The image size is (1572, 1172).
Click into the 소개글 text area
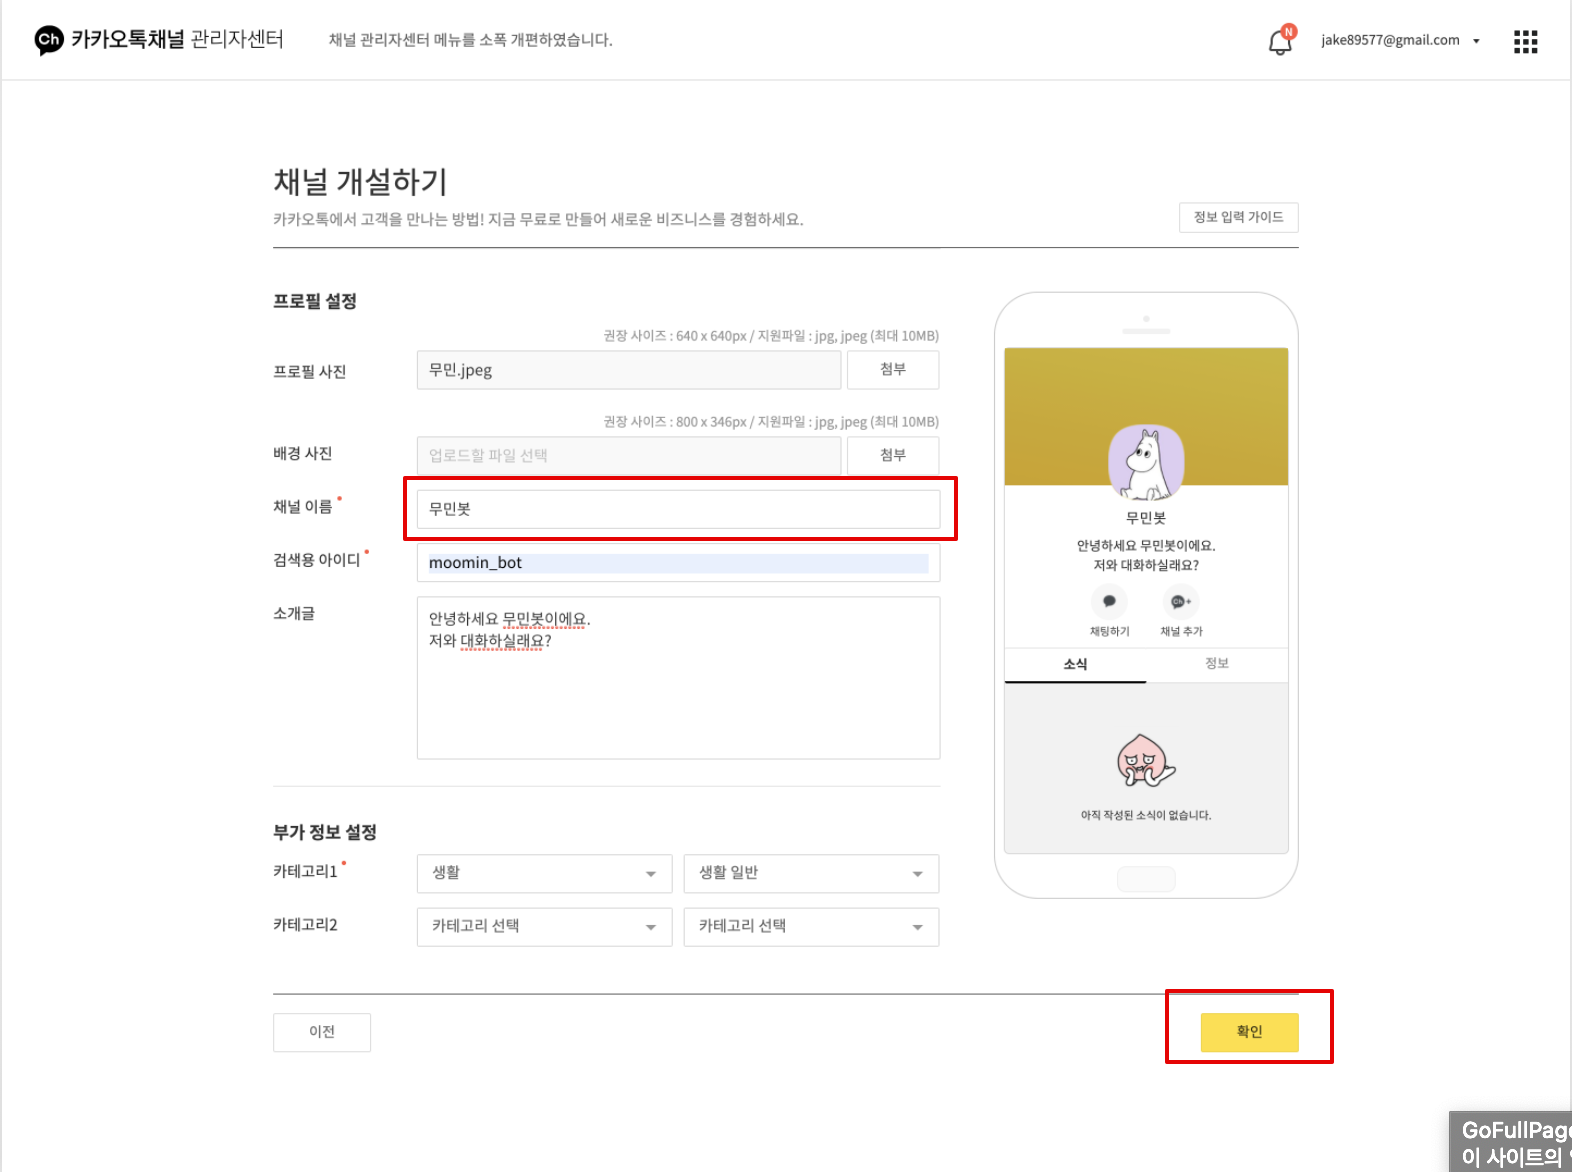(x=678, y=678)
